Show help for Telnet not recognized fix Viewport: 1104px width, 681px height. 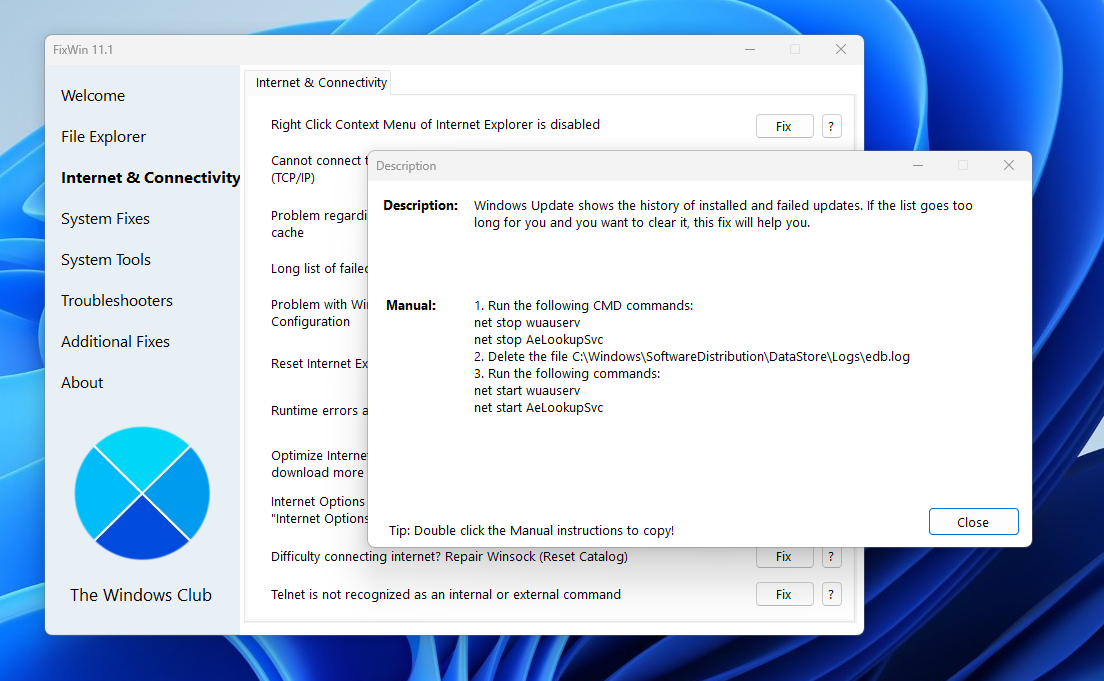(831, 594)
